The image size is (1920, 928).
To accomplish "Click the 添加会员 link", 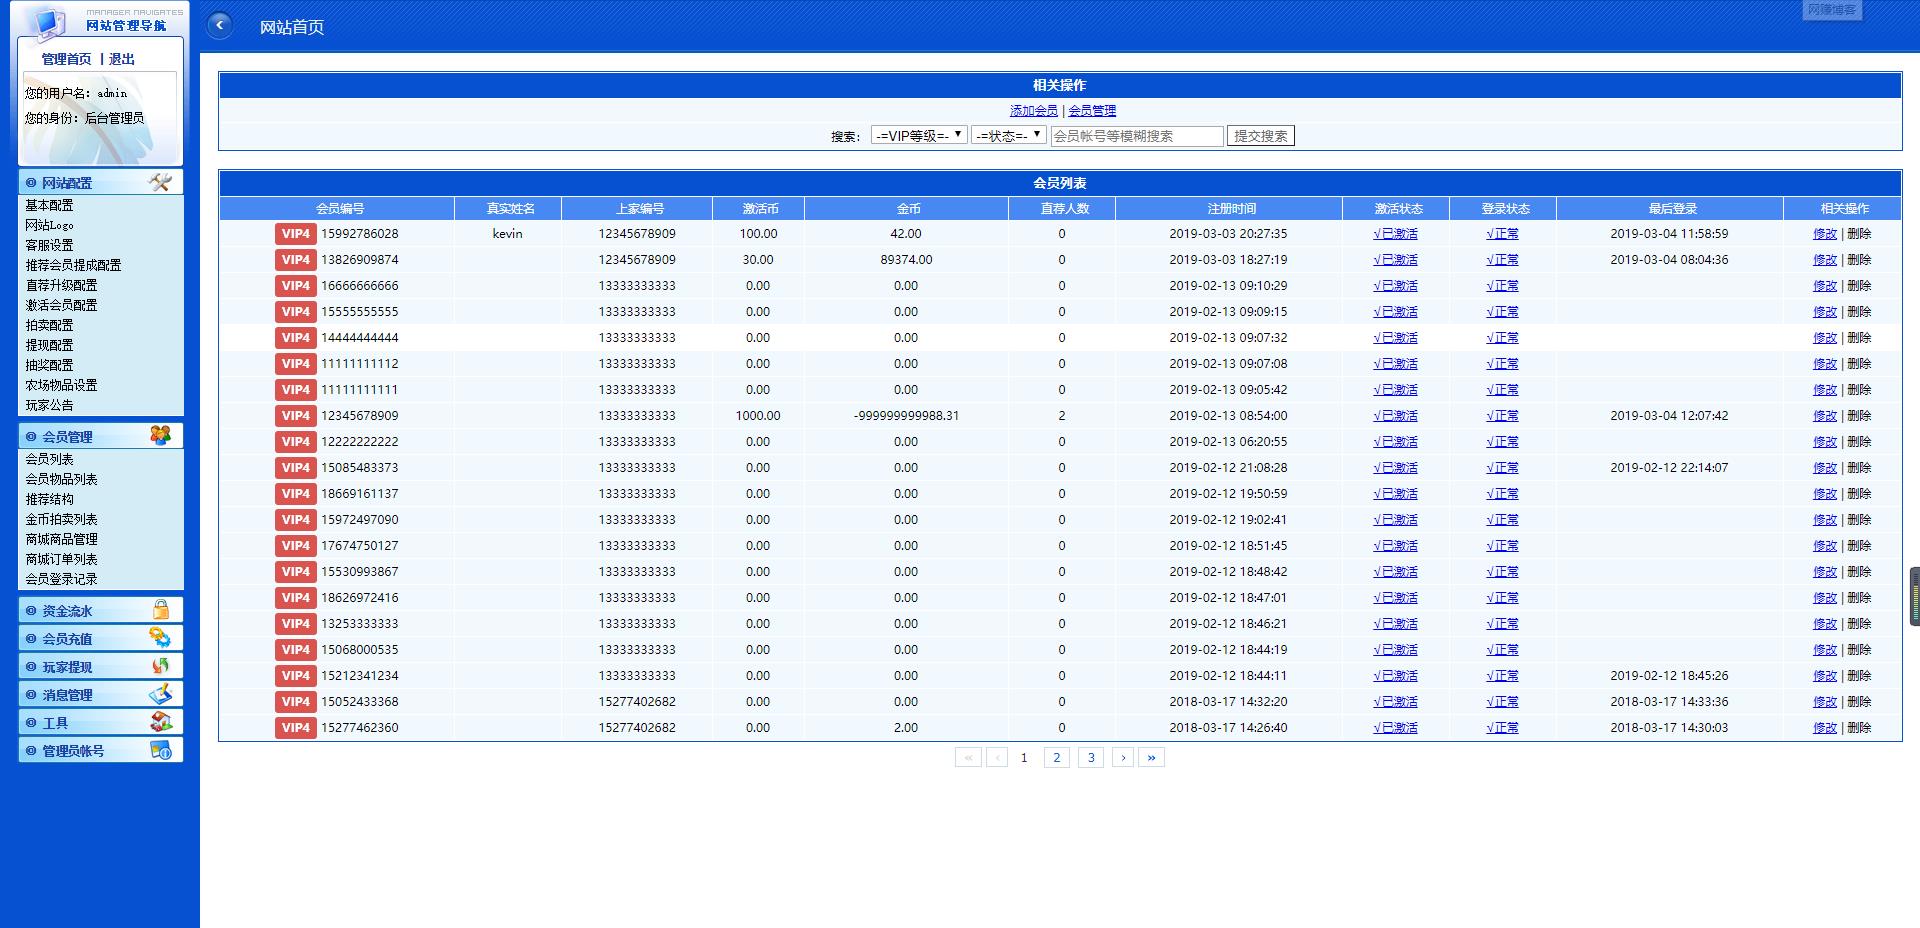I will (x=1033, y=111).
